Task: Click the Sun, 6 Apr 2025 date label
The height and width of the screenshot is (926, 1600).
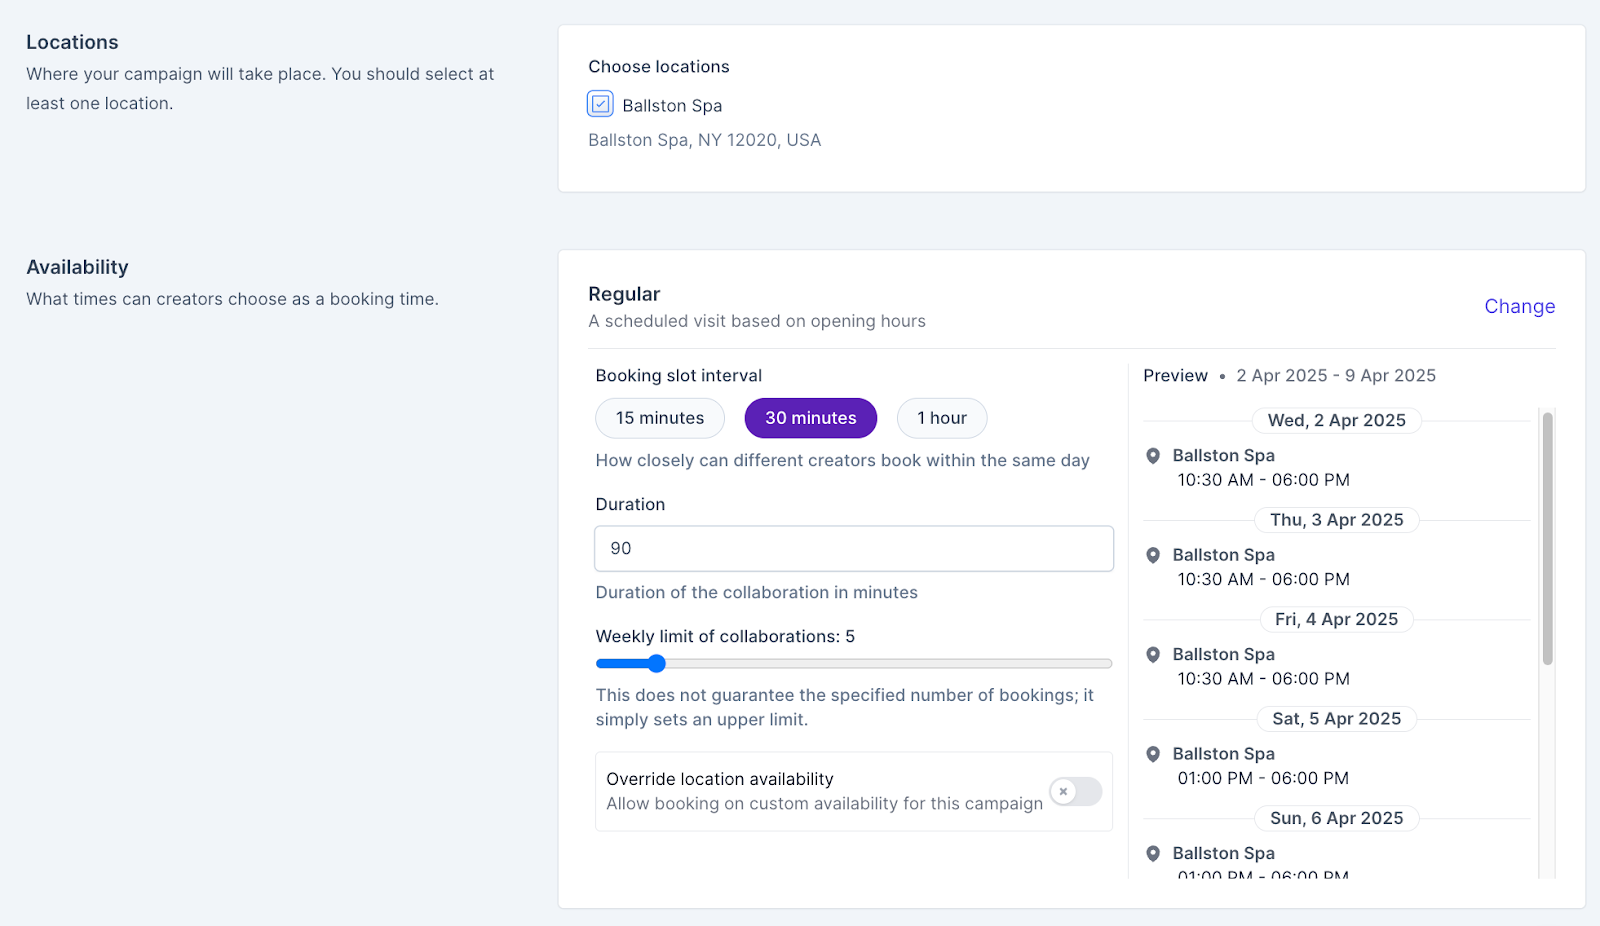Action: pyautogui.click(x=1336, y=819)
